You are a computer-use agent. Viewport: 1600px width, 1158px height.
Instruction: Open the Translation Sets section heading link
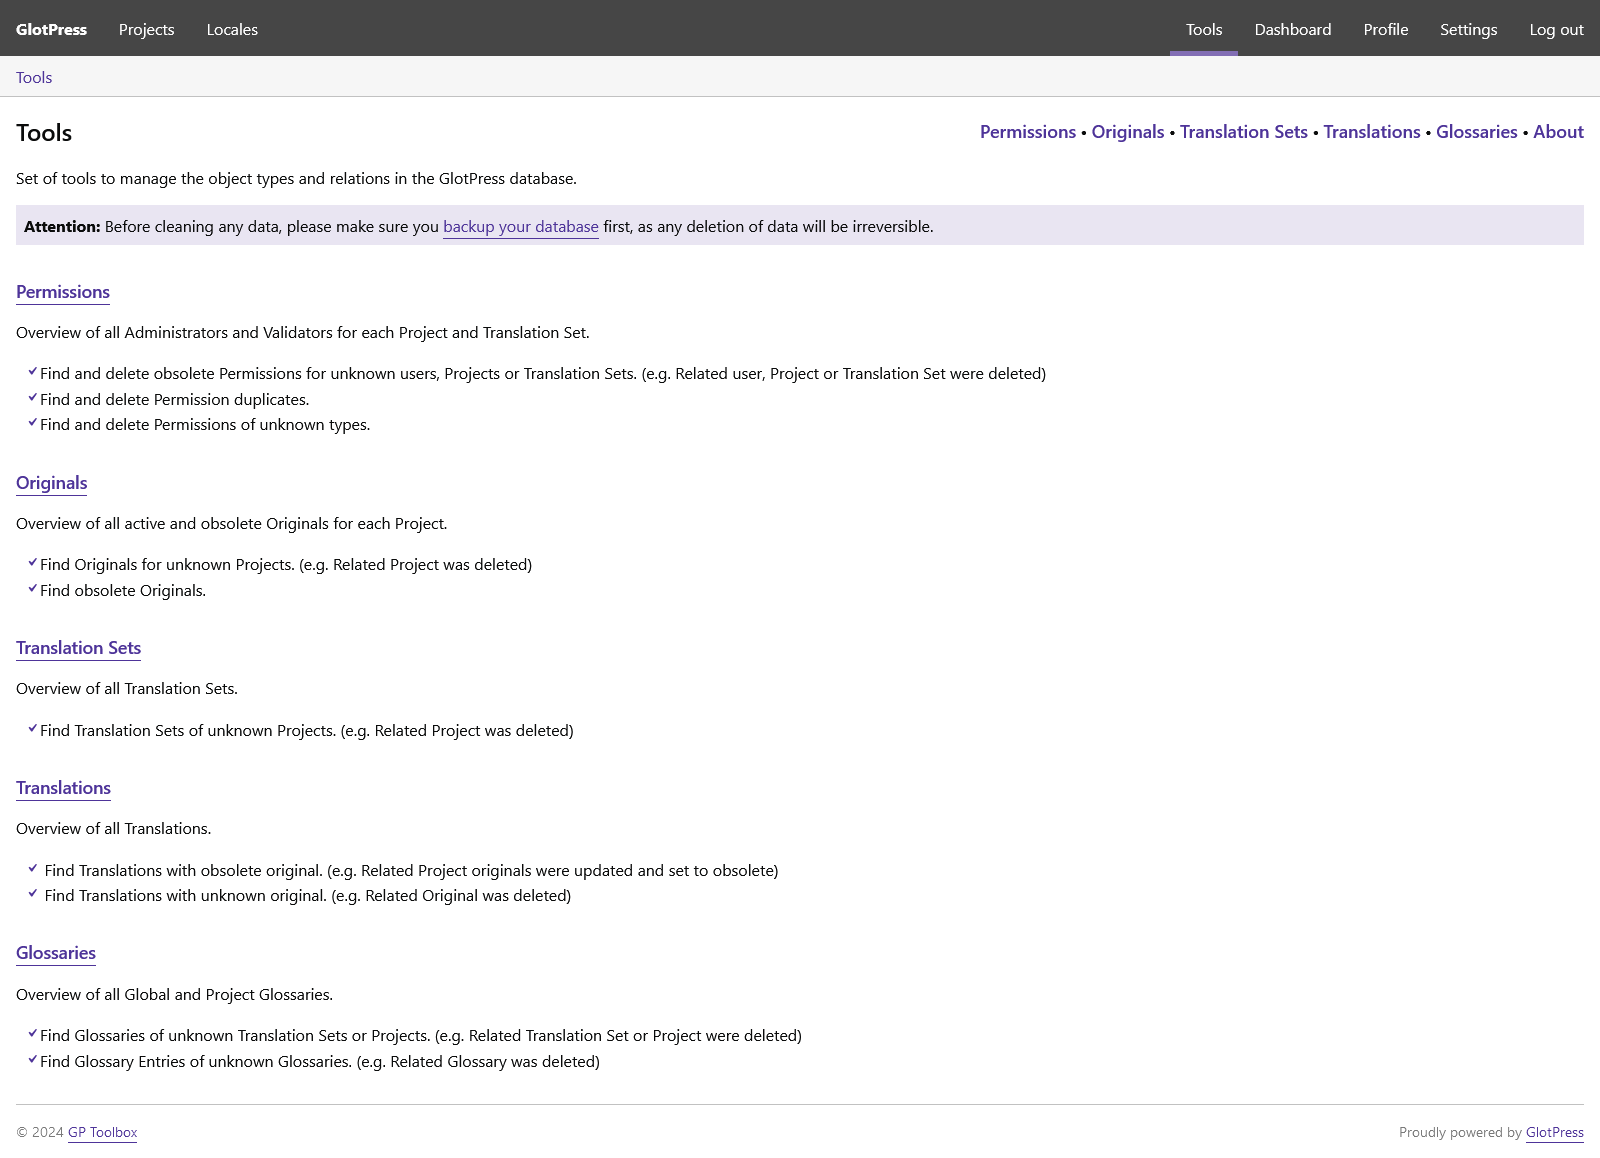[78, 648]
